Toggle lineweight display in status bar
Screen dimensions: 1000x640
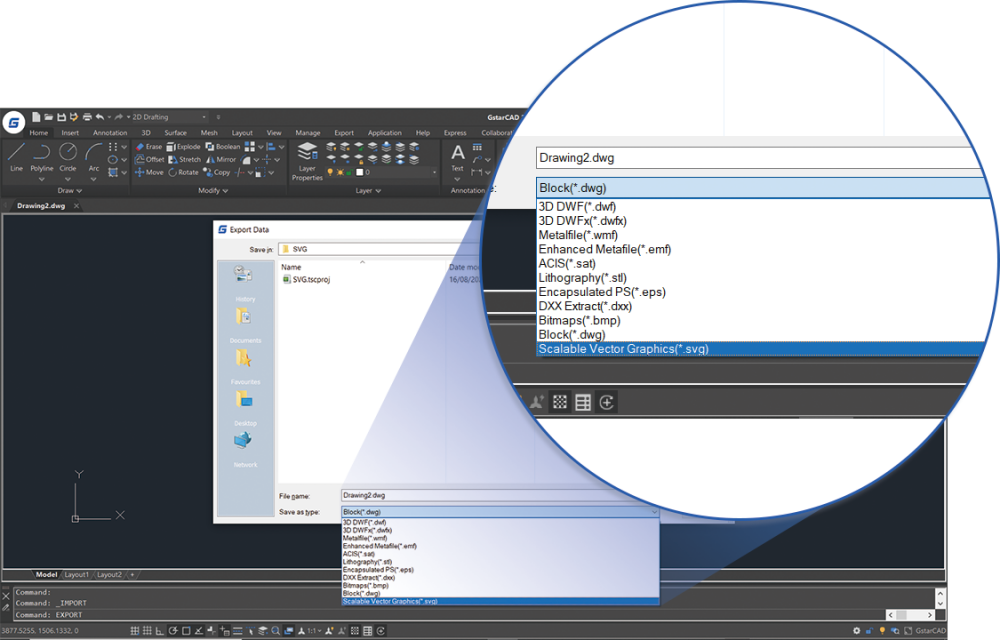pyautogui.click(x=237, y=630)
